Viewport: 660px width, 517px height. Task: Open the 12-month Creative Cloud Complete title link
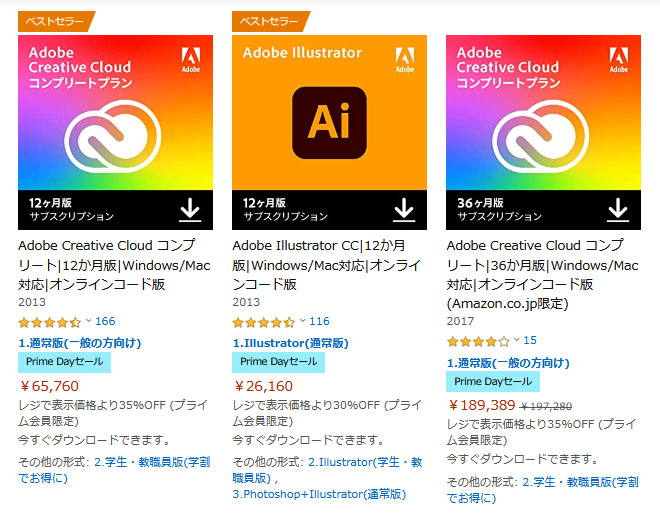[x=107, y=265]
